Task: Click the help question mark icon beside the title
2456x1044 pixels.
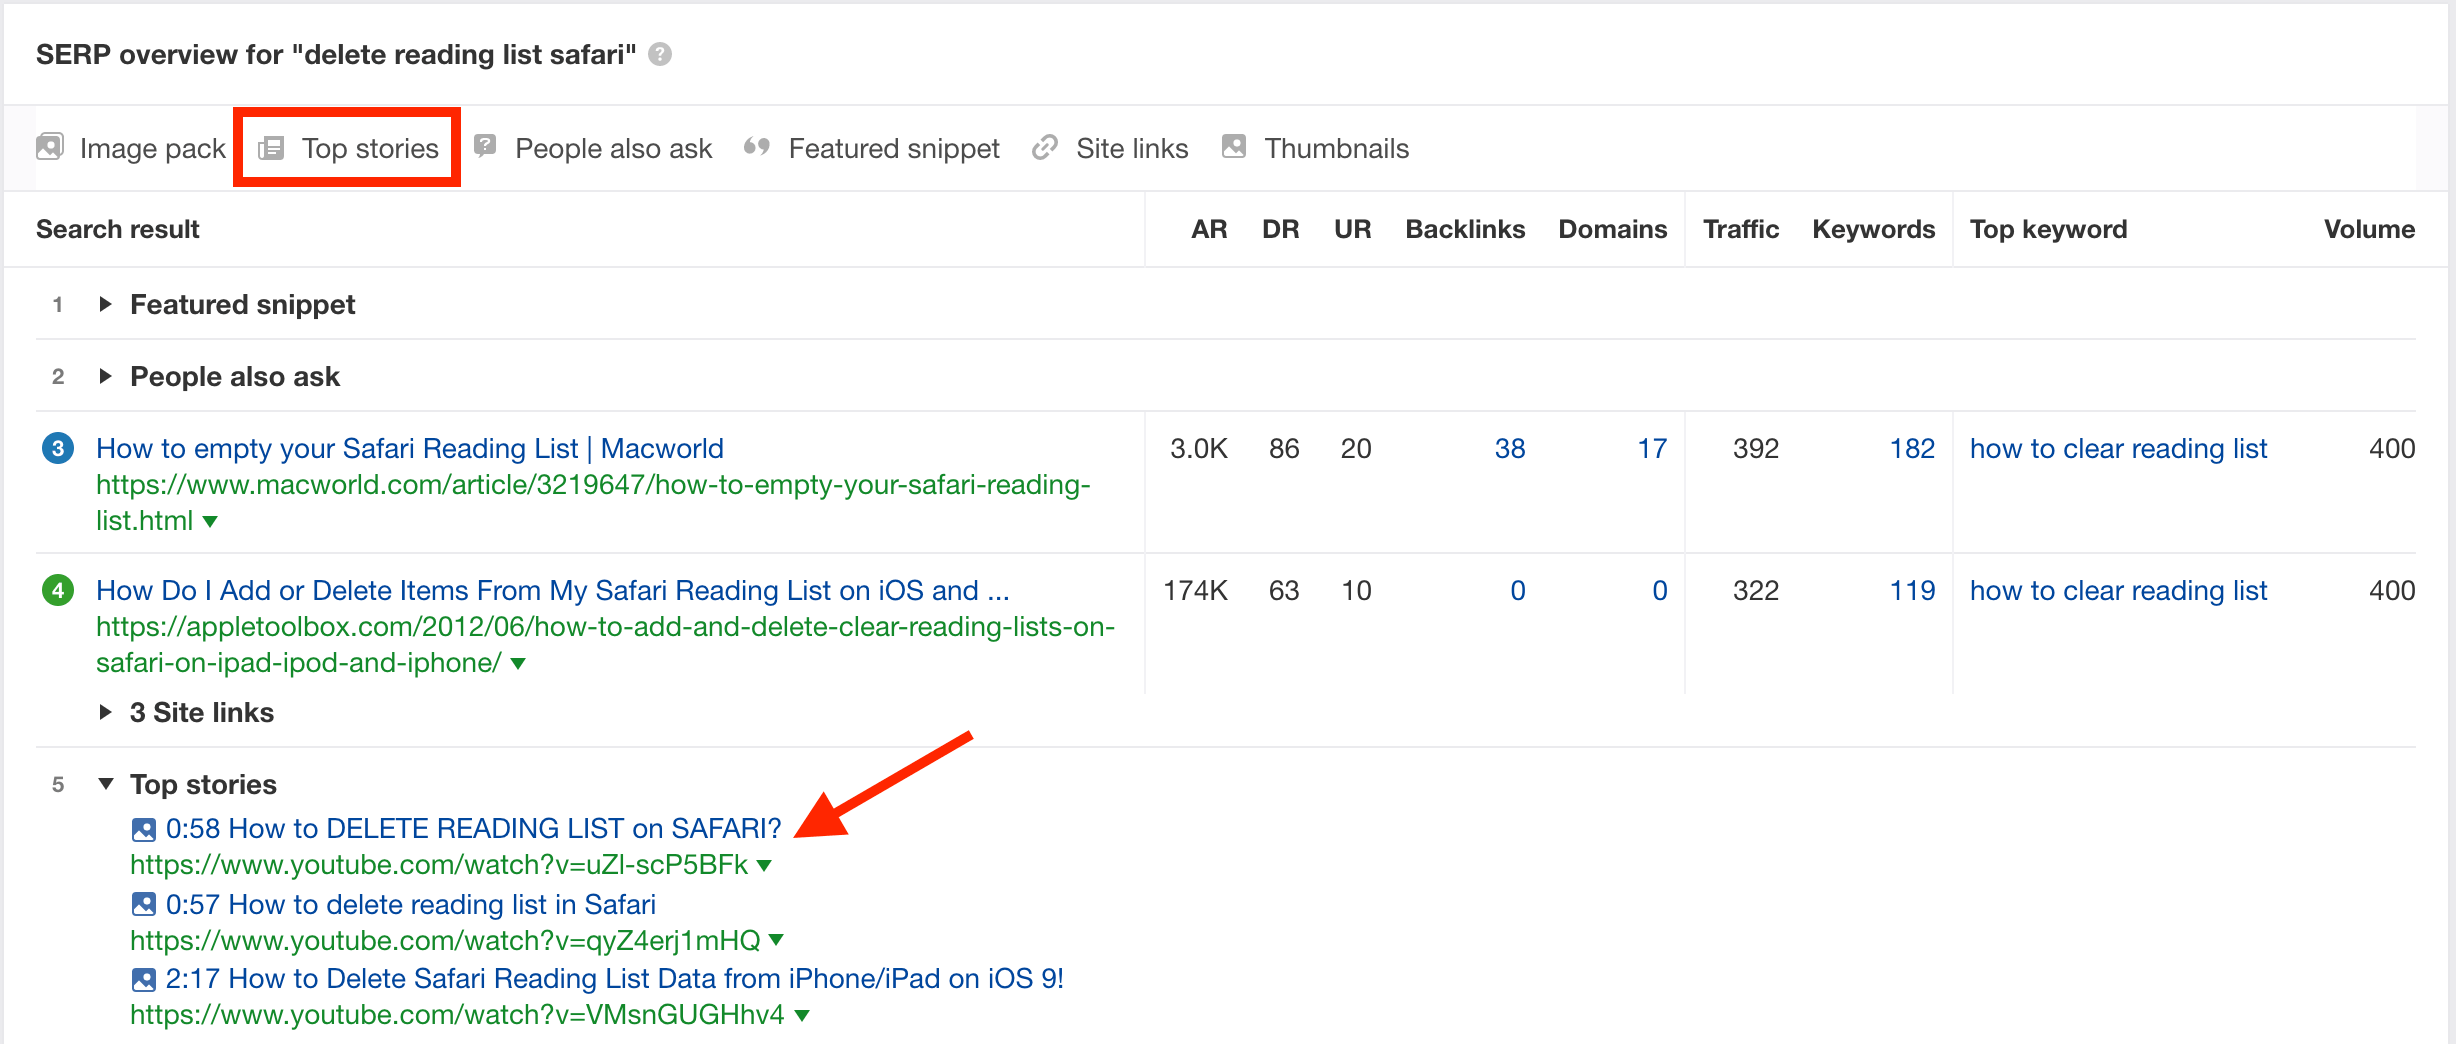Action: (x=660, y=54)
